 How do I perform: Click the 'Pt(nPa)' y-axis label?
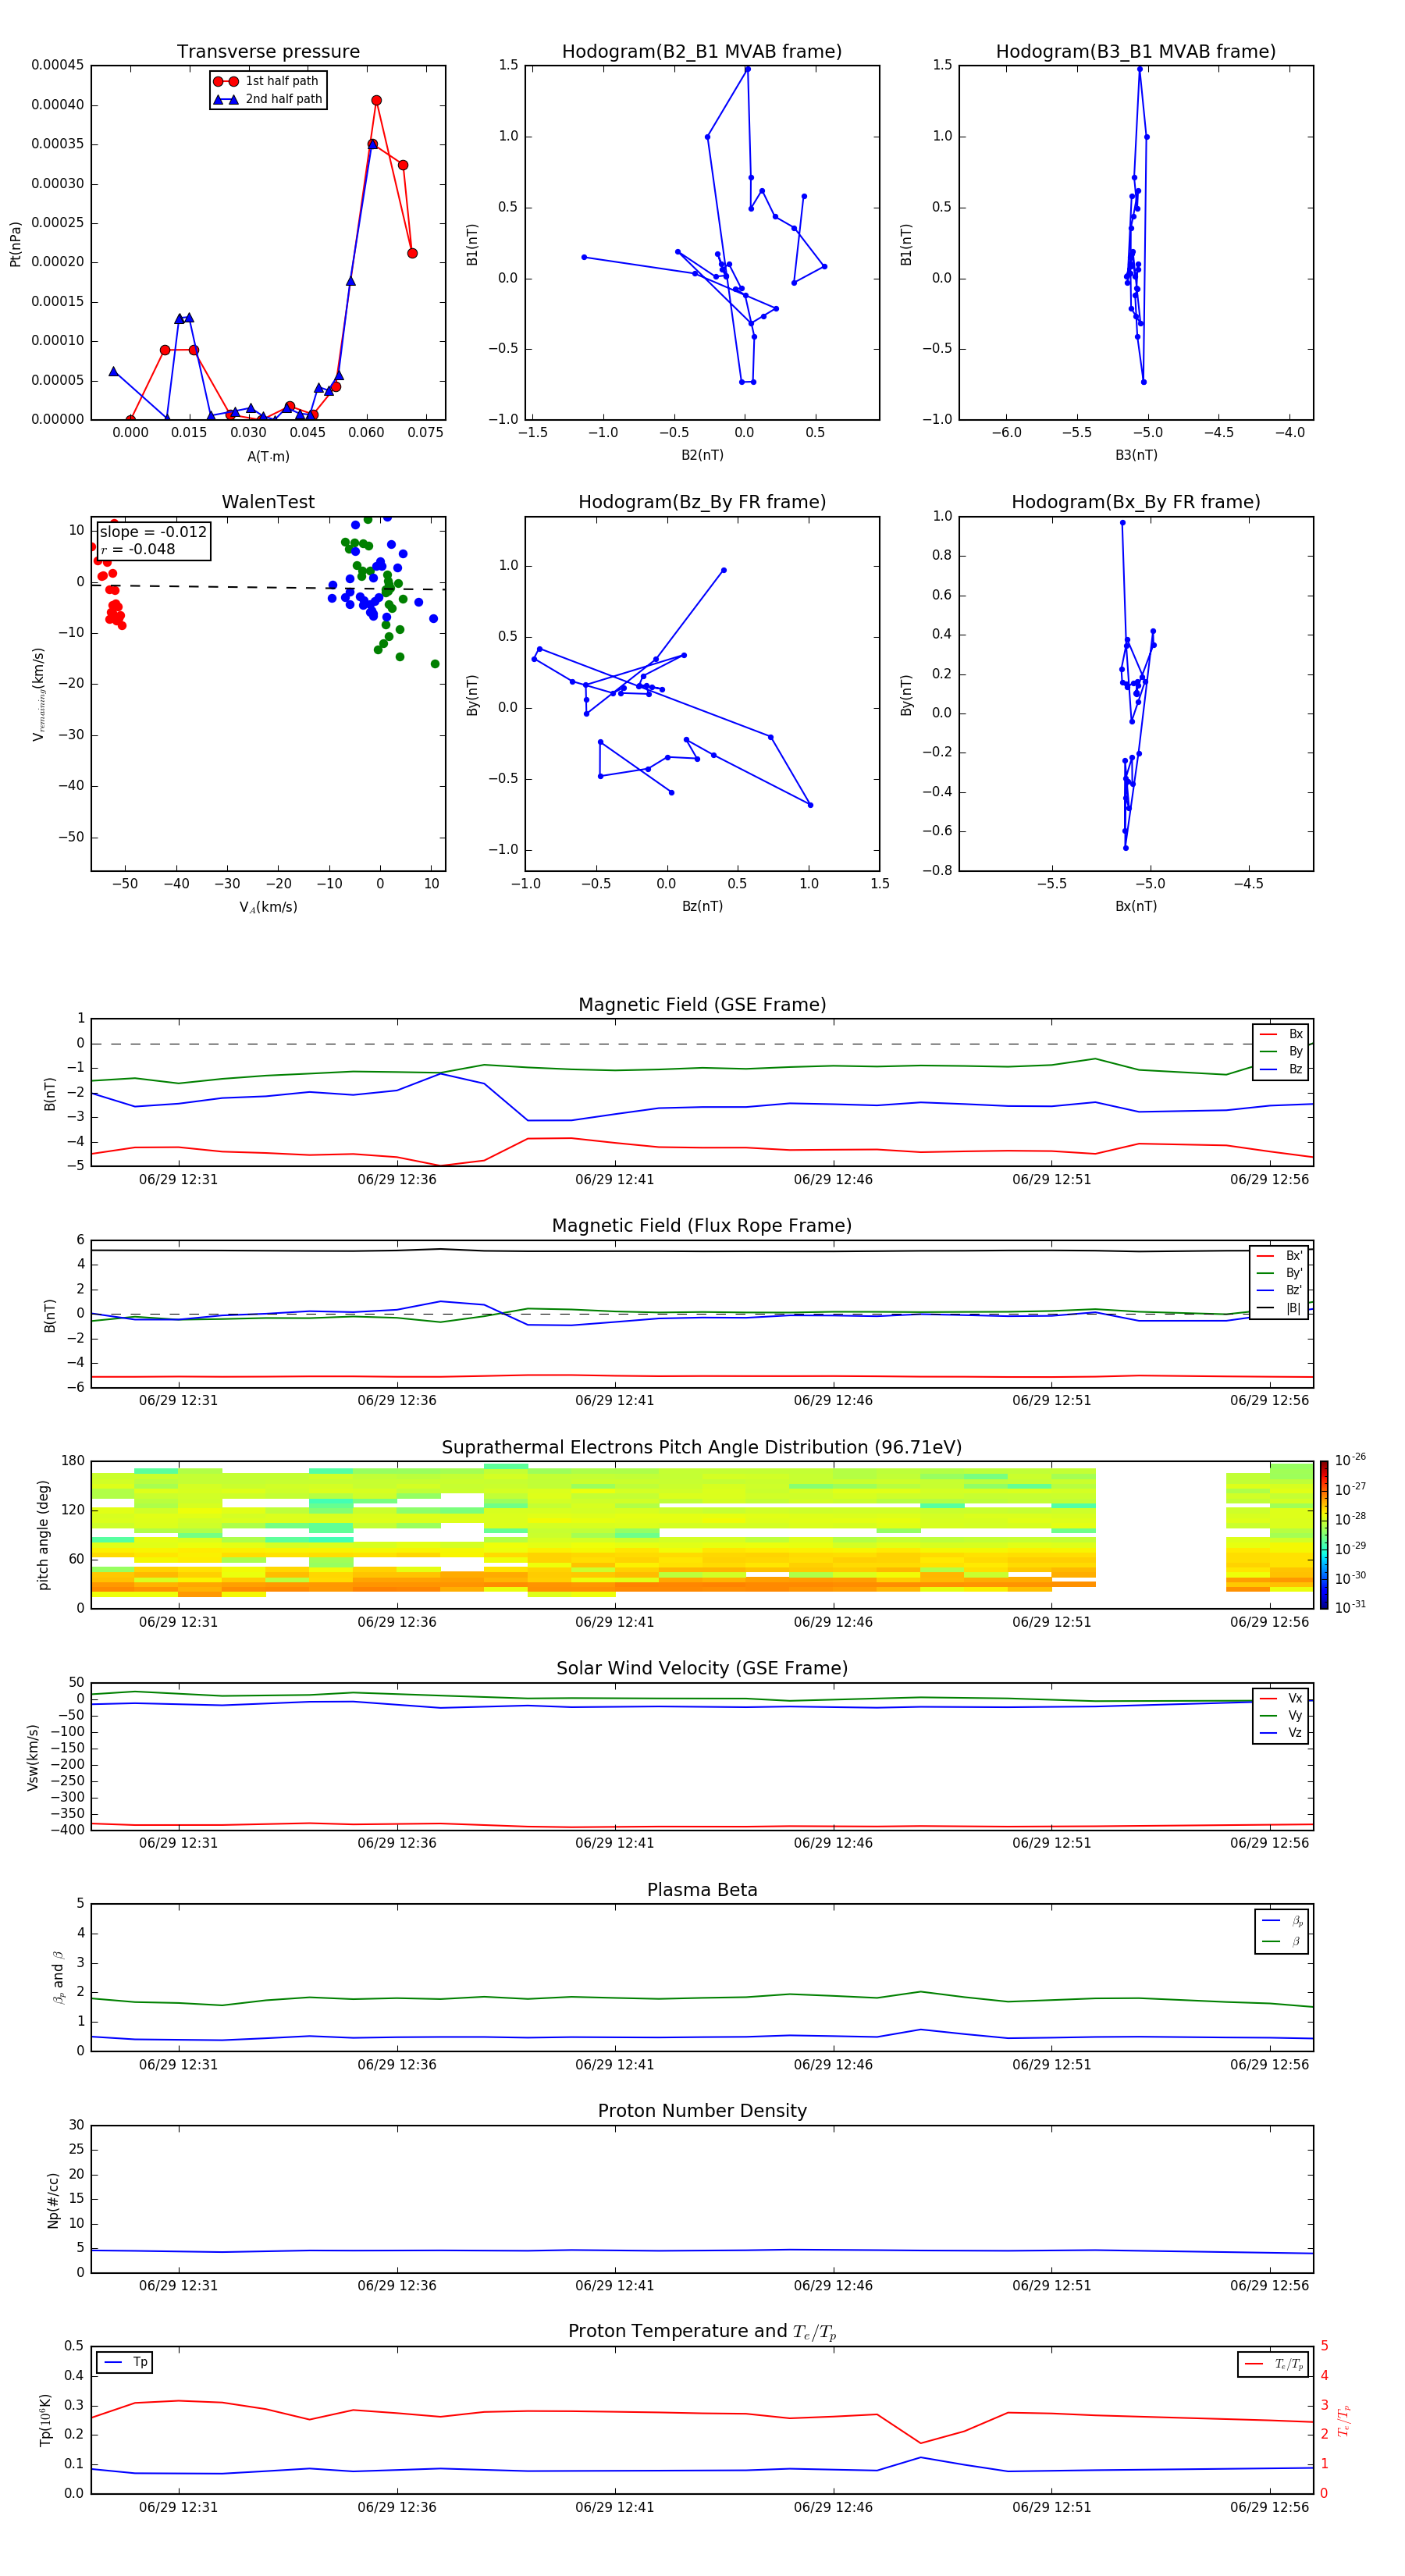pyautogui.click(x=15, y=244)
